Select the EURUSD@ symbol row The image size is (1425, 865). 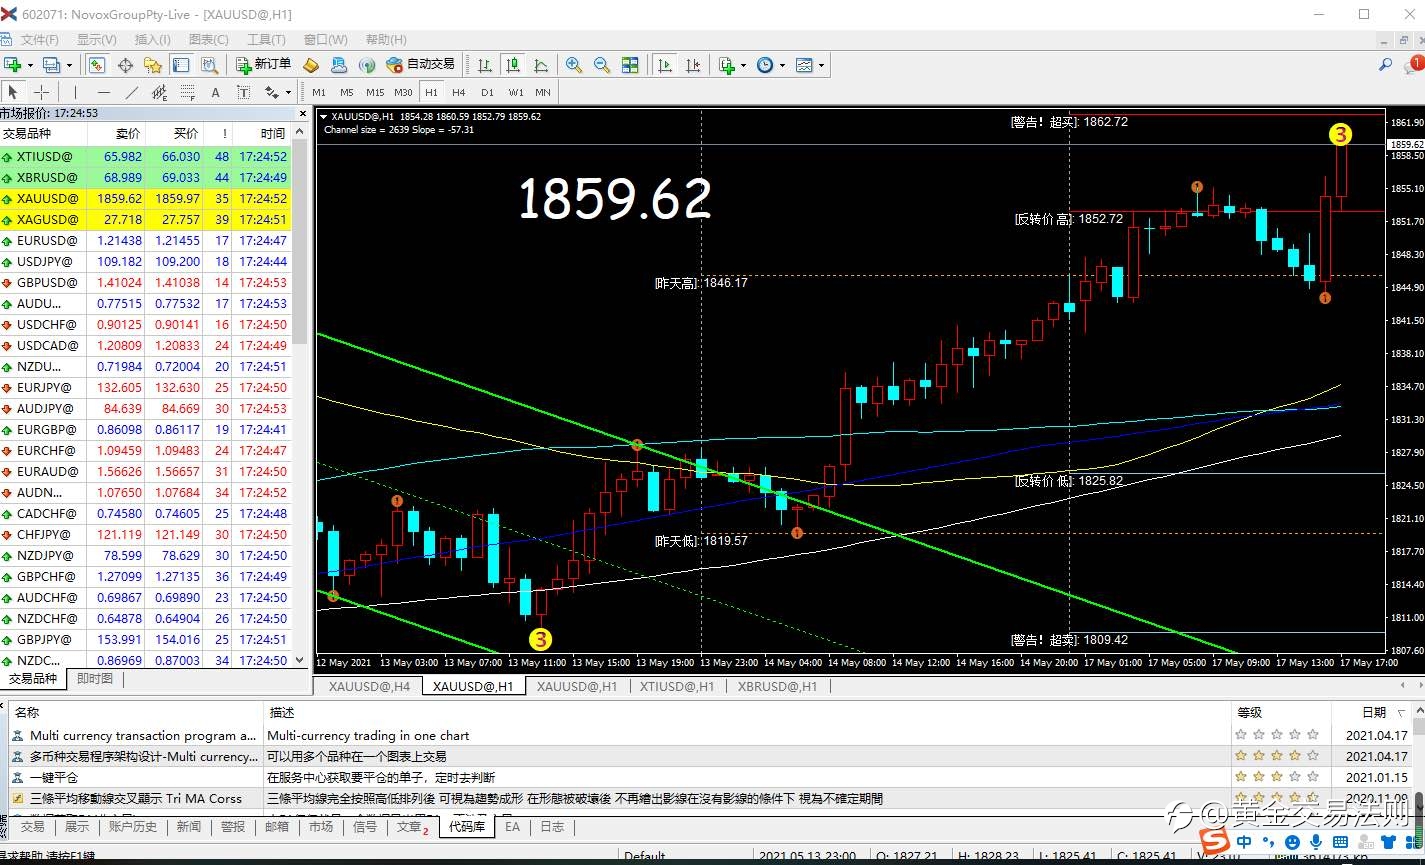[x=146, y=240]
